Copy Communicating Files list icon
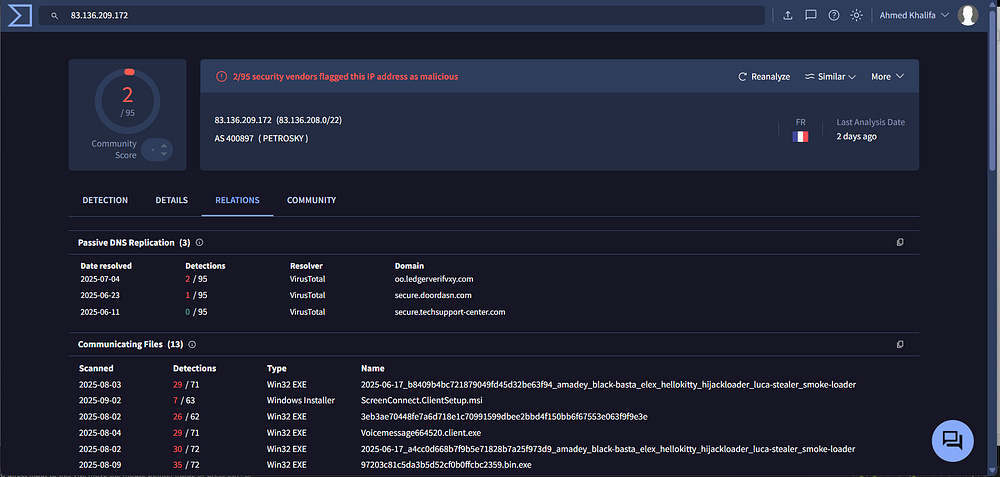1000x477 pixels. tap(900, 344)
